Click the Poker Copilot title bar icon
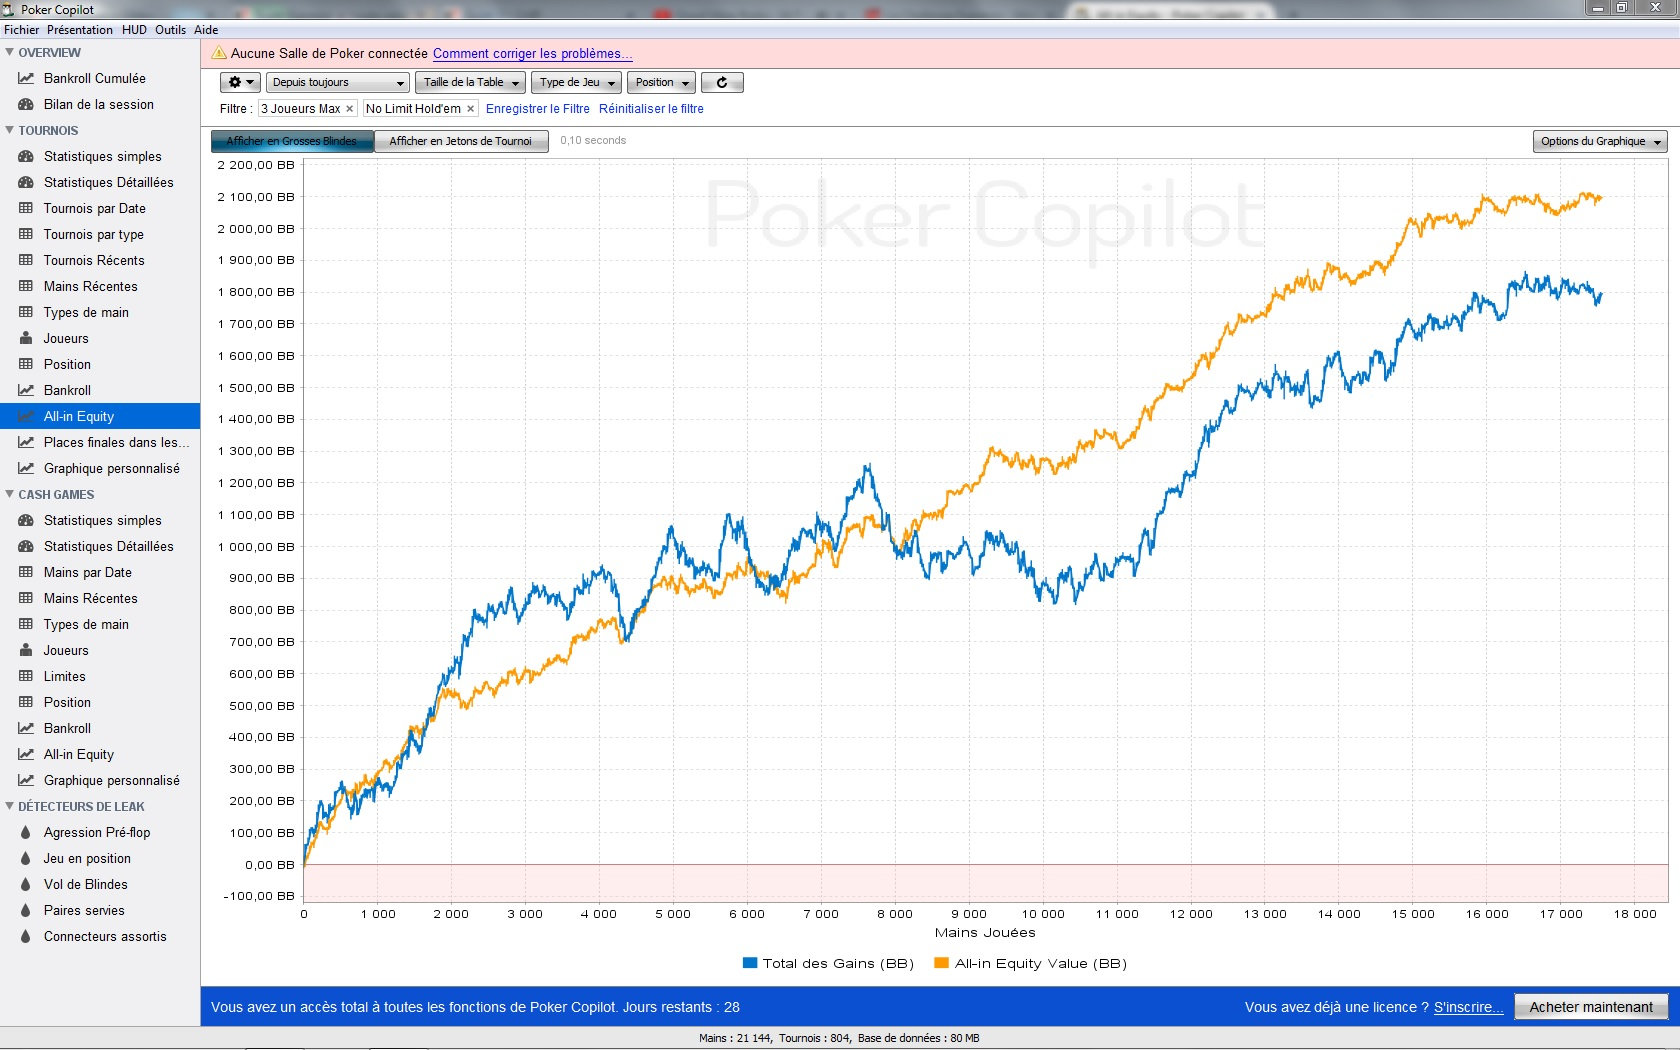This screenshot has height=1050, width=1680. coord(9,9)
